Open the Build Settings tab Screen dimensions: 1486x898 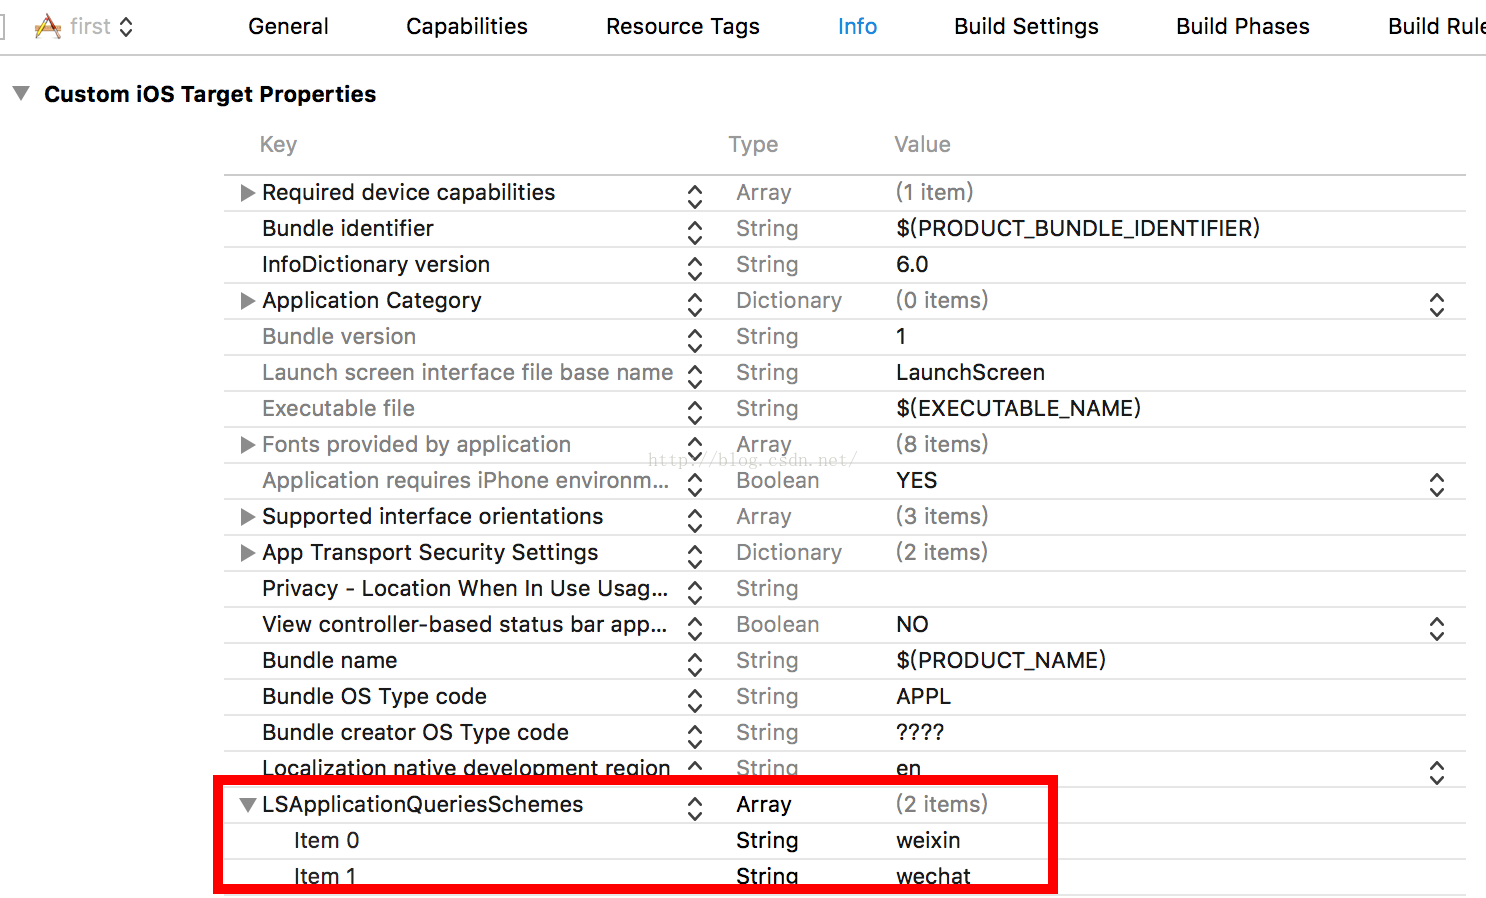coord(1026,27)
